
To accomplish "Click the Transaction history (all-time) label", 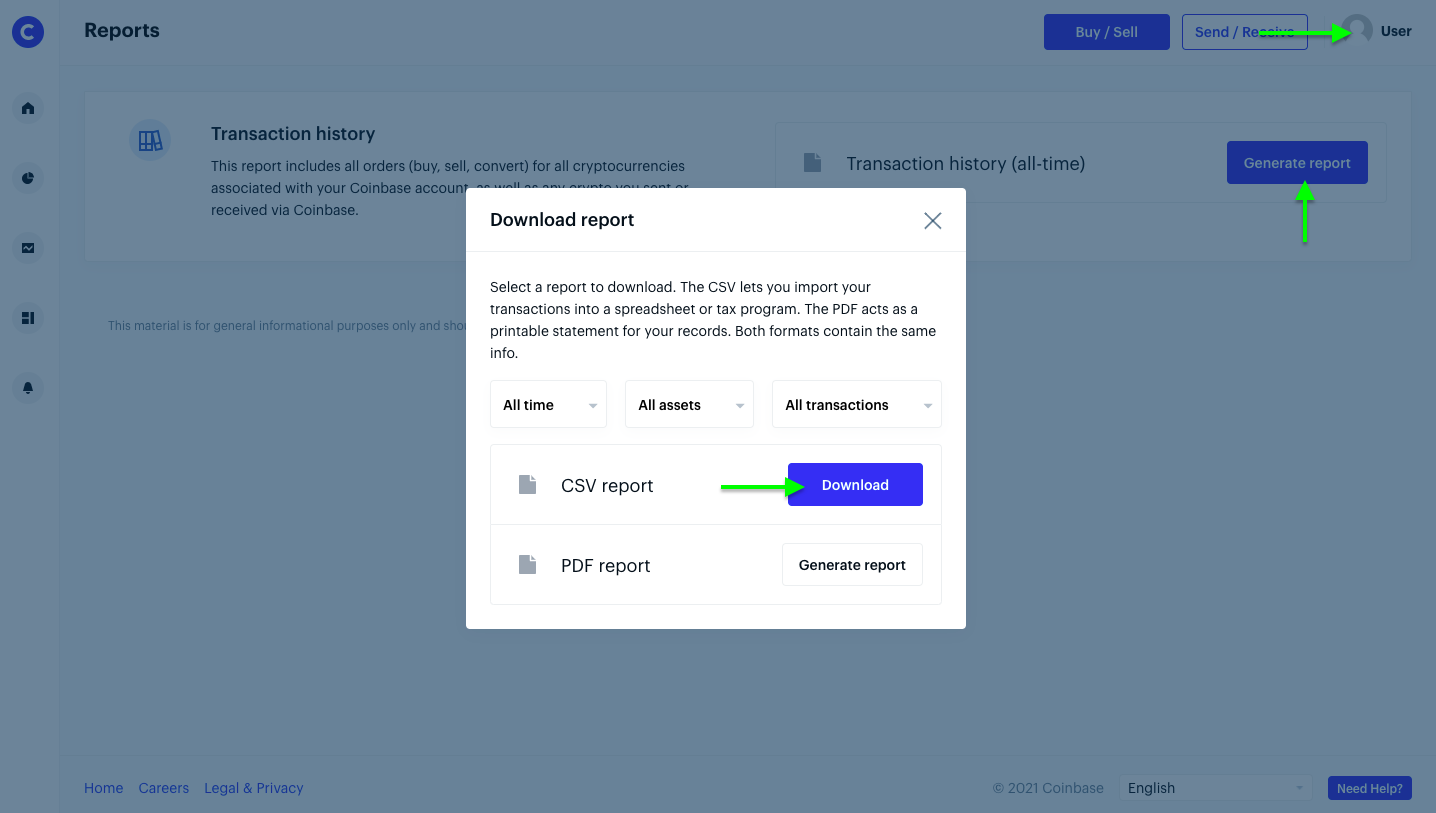I will pos(966,163).
